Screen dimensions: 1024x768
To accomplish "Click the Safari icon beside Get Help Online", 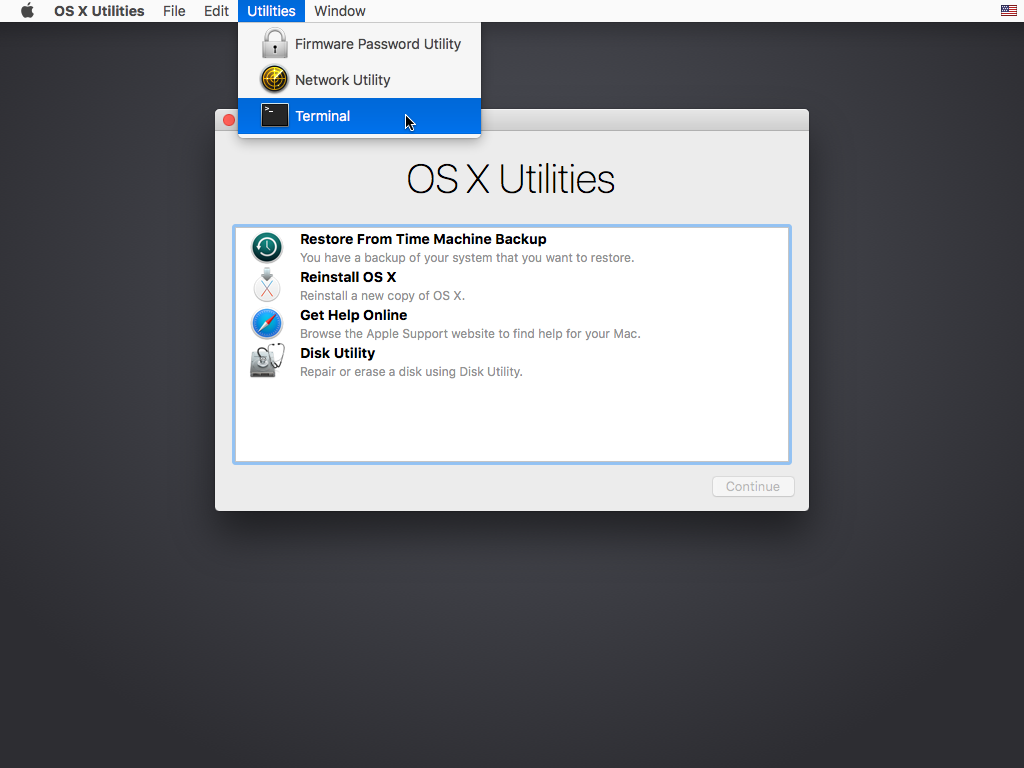I will pos(266,323).
